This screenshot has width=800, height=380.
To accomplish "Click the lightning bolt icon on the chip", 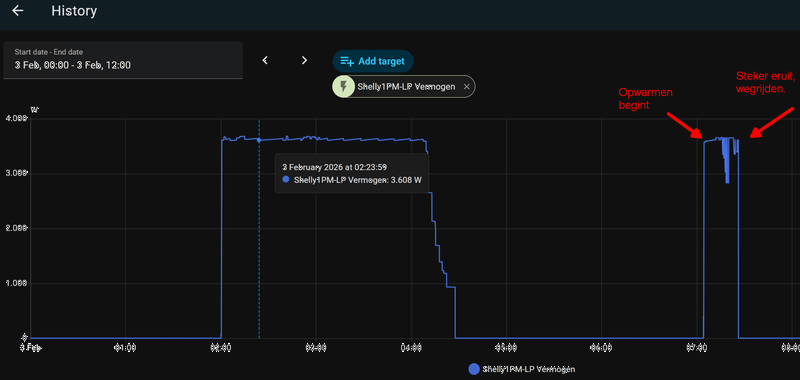I will [343, 87].
